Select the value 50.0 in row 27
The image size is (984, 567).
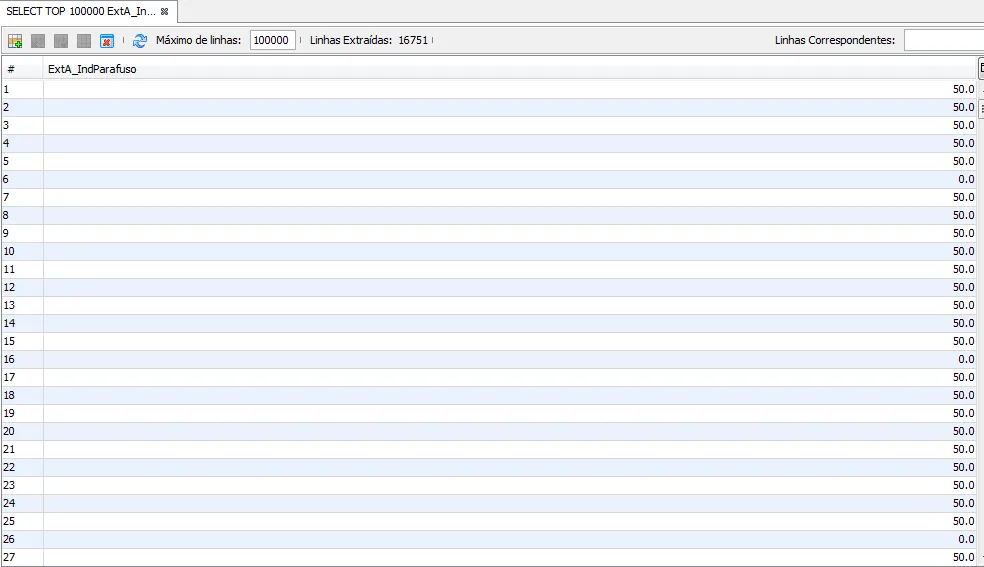pos(963,557)
